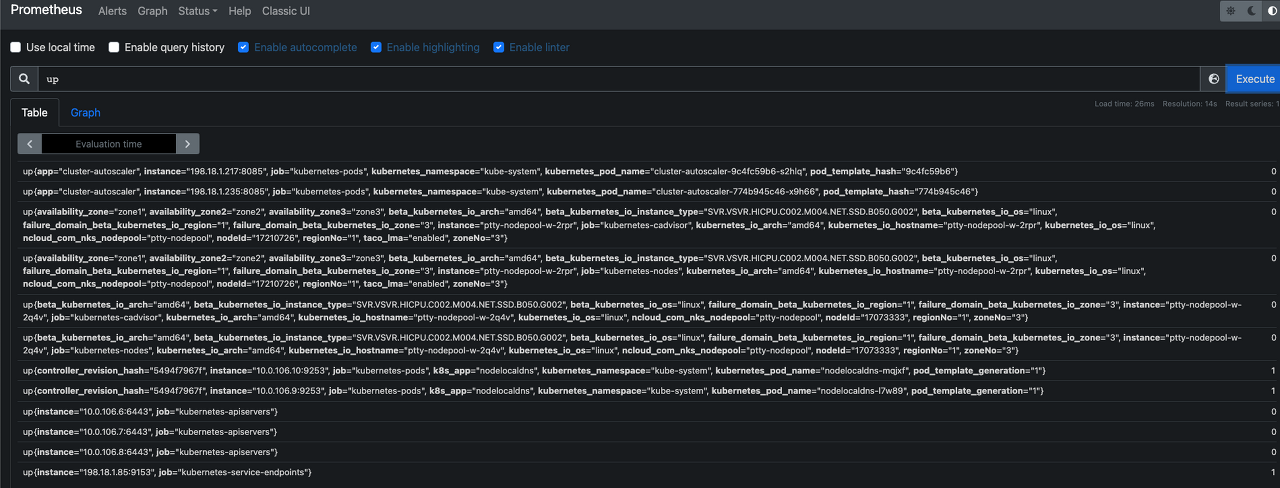This screenshot has width=1280, height=488.
Task: Select the Table tab
Action: (35, 113)
